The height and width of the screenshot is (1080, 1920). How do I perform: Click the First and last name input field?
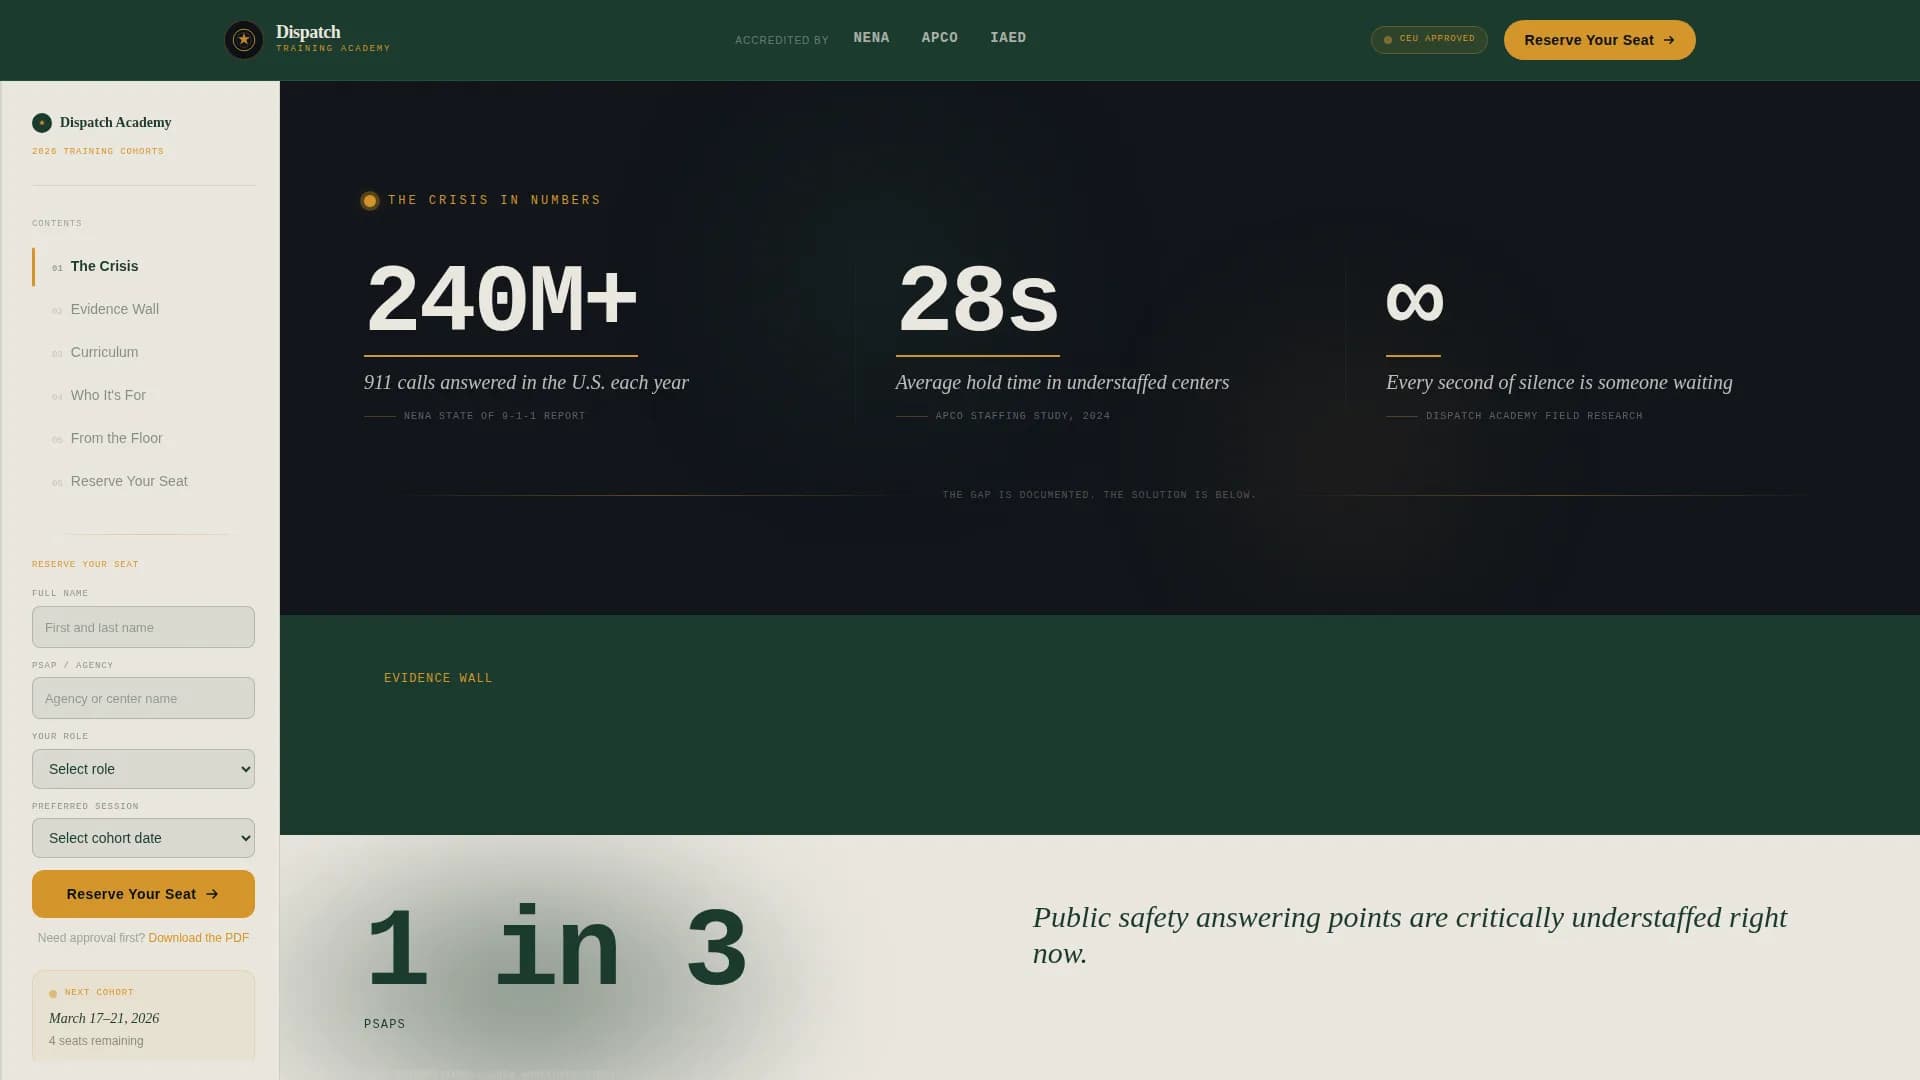143,627
